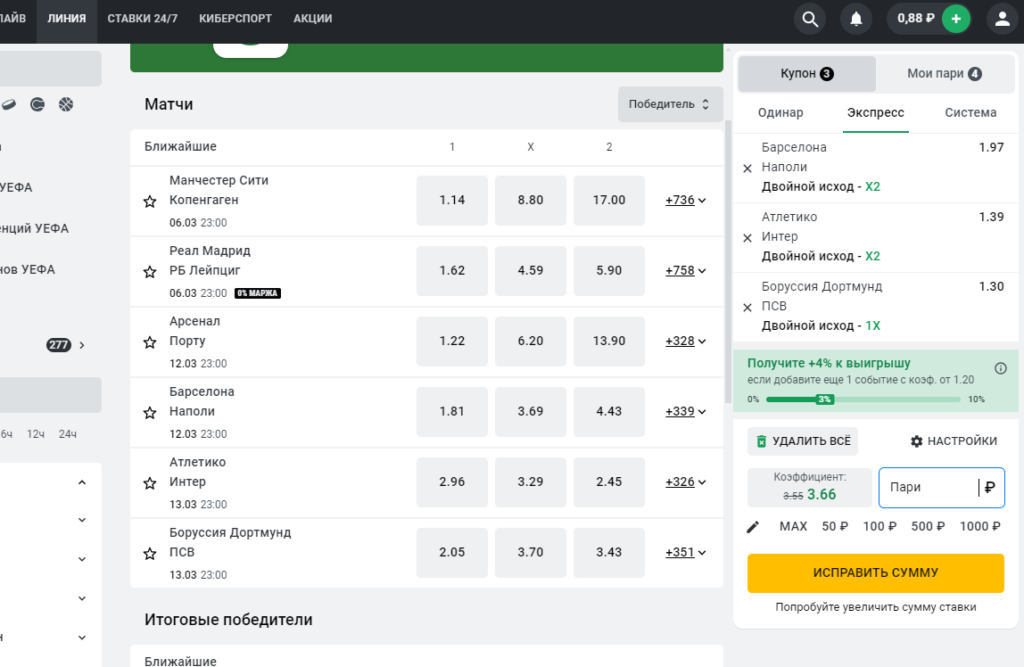Expand +736 extra markets for Манчестер Сити
The width and height of the screenshot is (1024, 667).
685,200
